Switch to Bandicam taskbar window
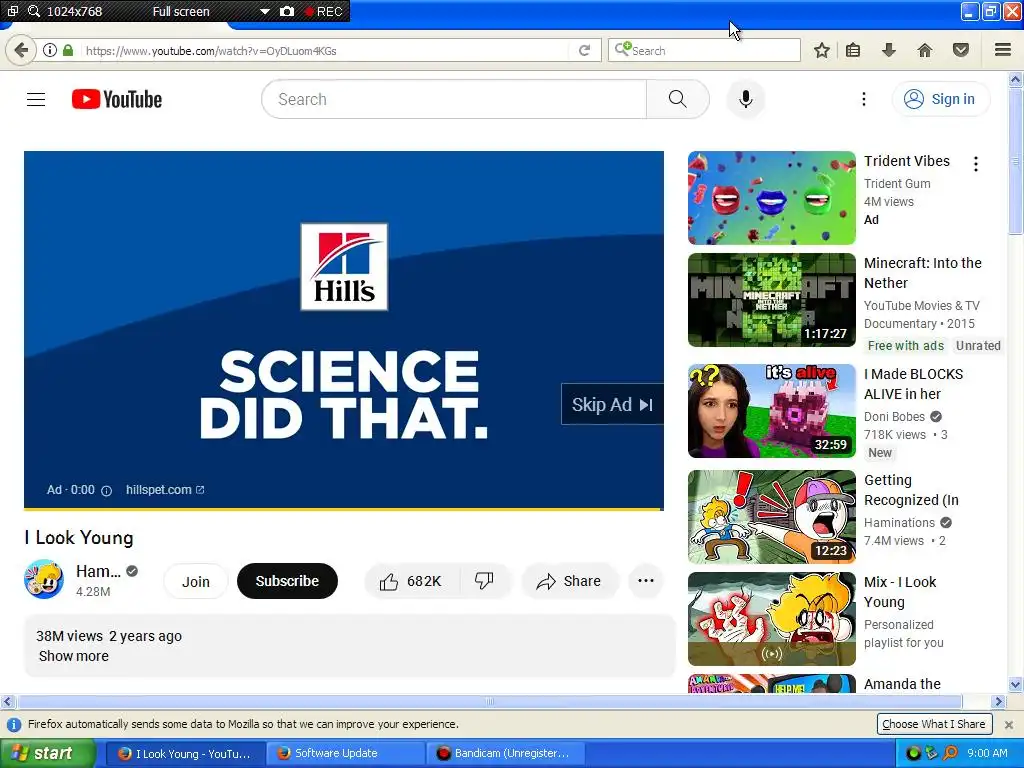The image size is (1024, 768). tap(506, 754)
